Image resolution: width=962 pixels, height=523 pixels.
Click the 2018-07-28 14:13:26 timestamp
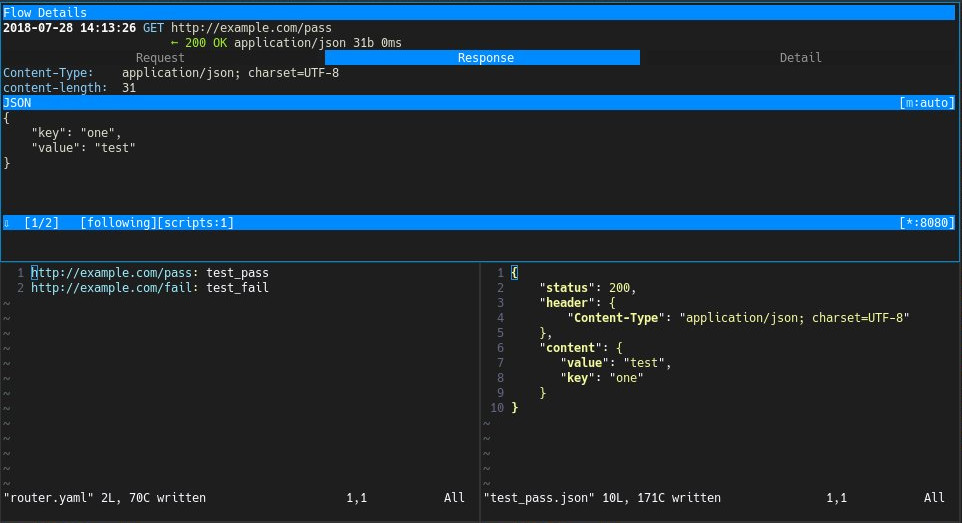pos(69,28)
